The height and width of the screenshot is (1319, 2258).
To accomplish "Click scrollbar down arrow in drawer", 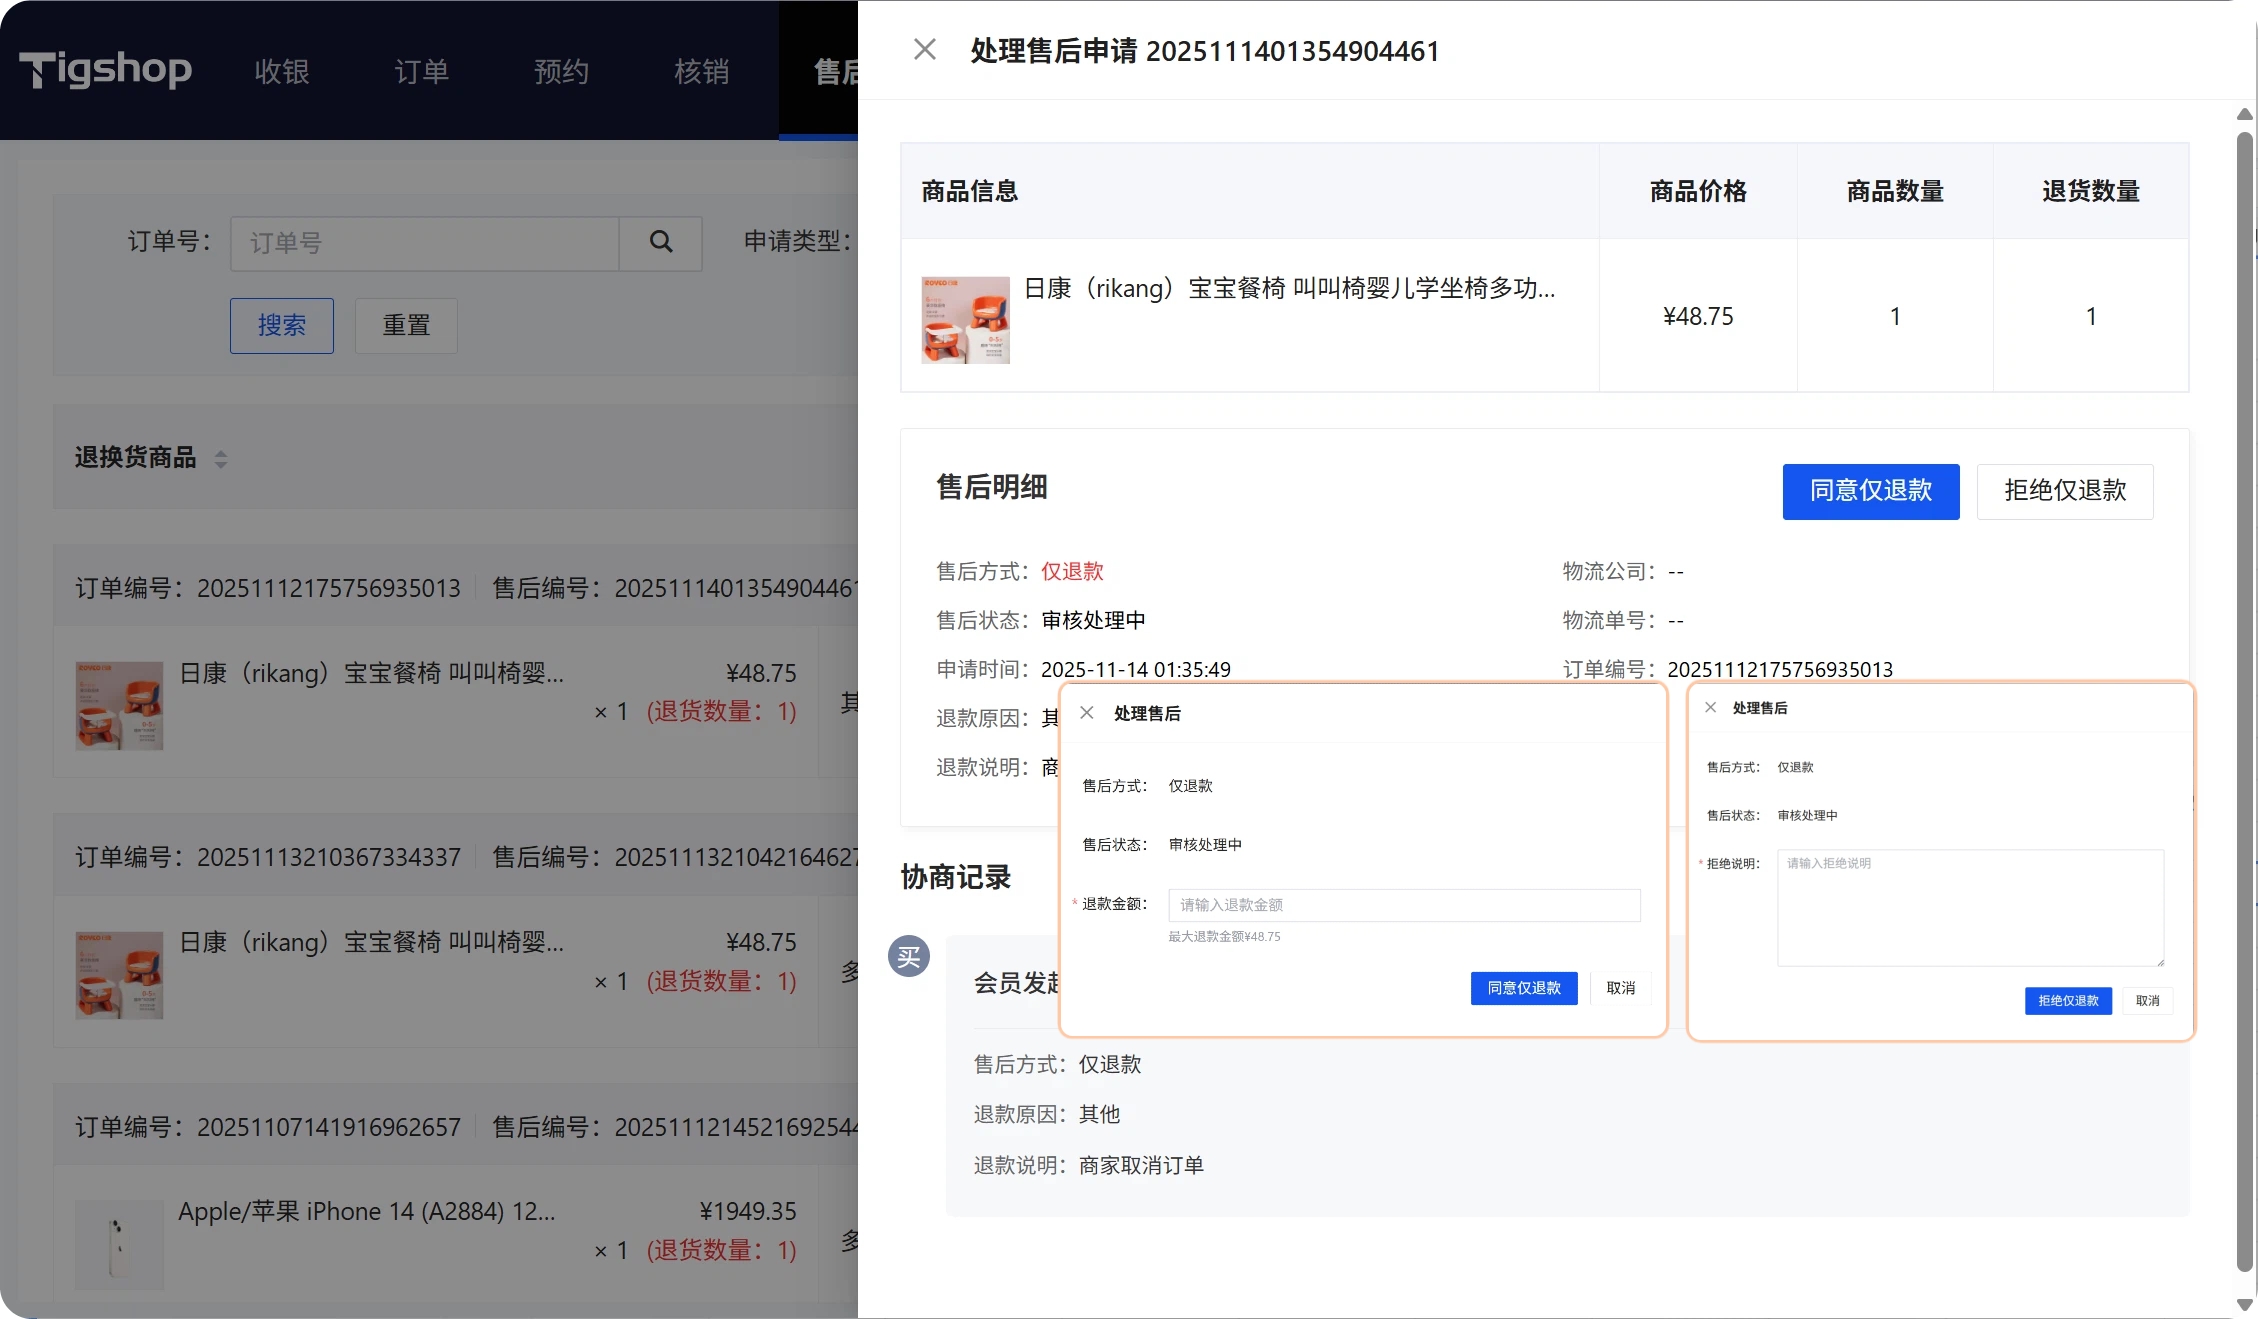I will click(2244, 1304).
